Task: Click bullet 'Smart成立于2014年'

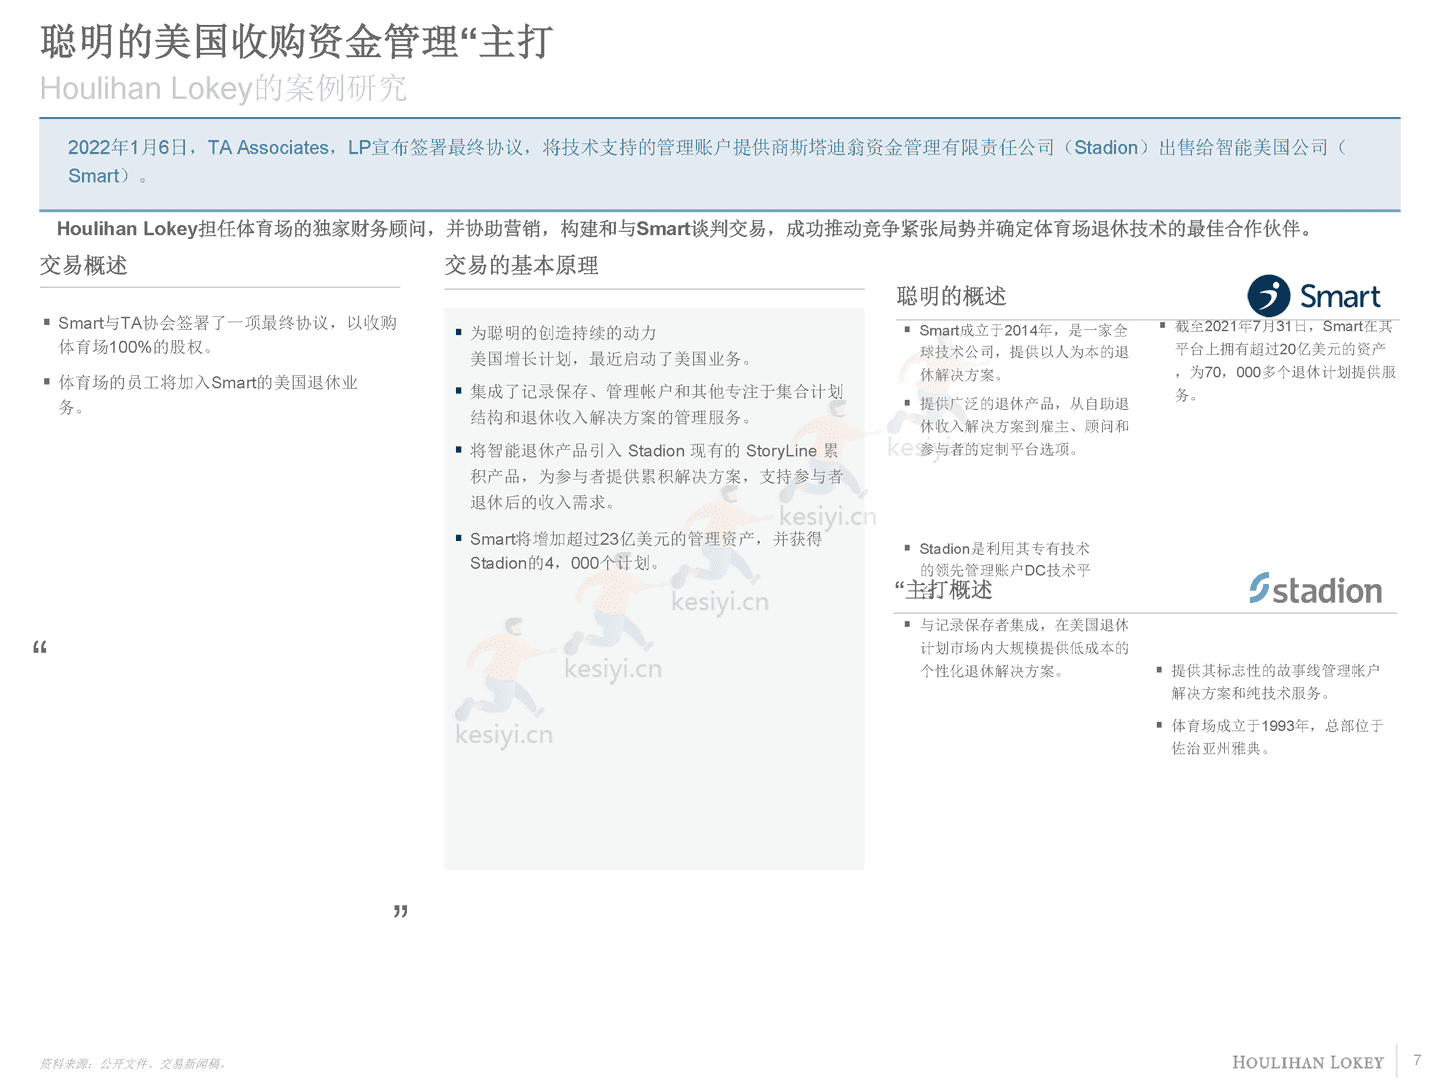Action: coord(1016,352)
